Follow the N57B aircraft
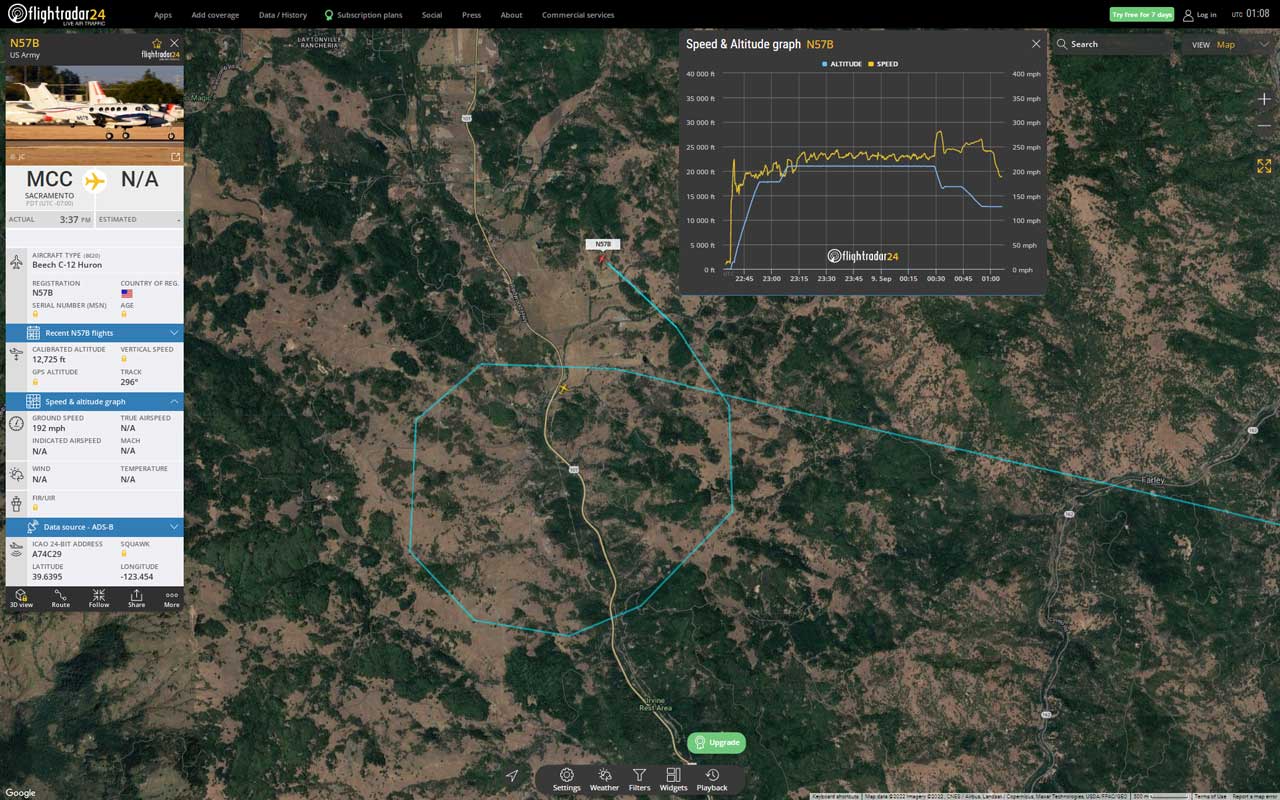The height and width of the screenshot is (800, 1280). coord(99,598)
